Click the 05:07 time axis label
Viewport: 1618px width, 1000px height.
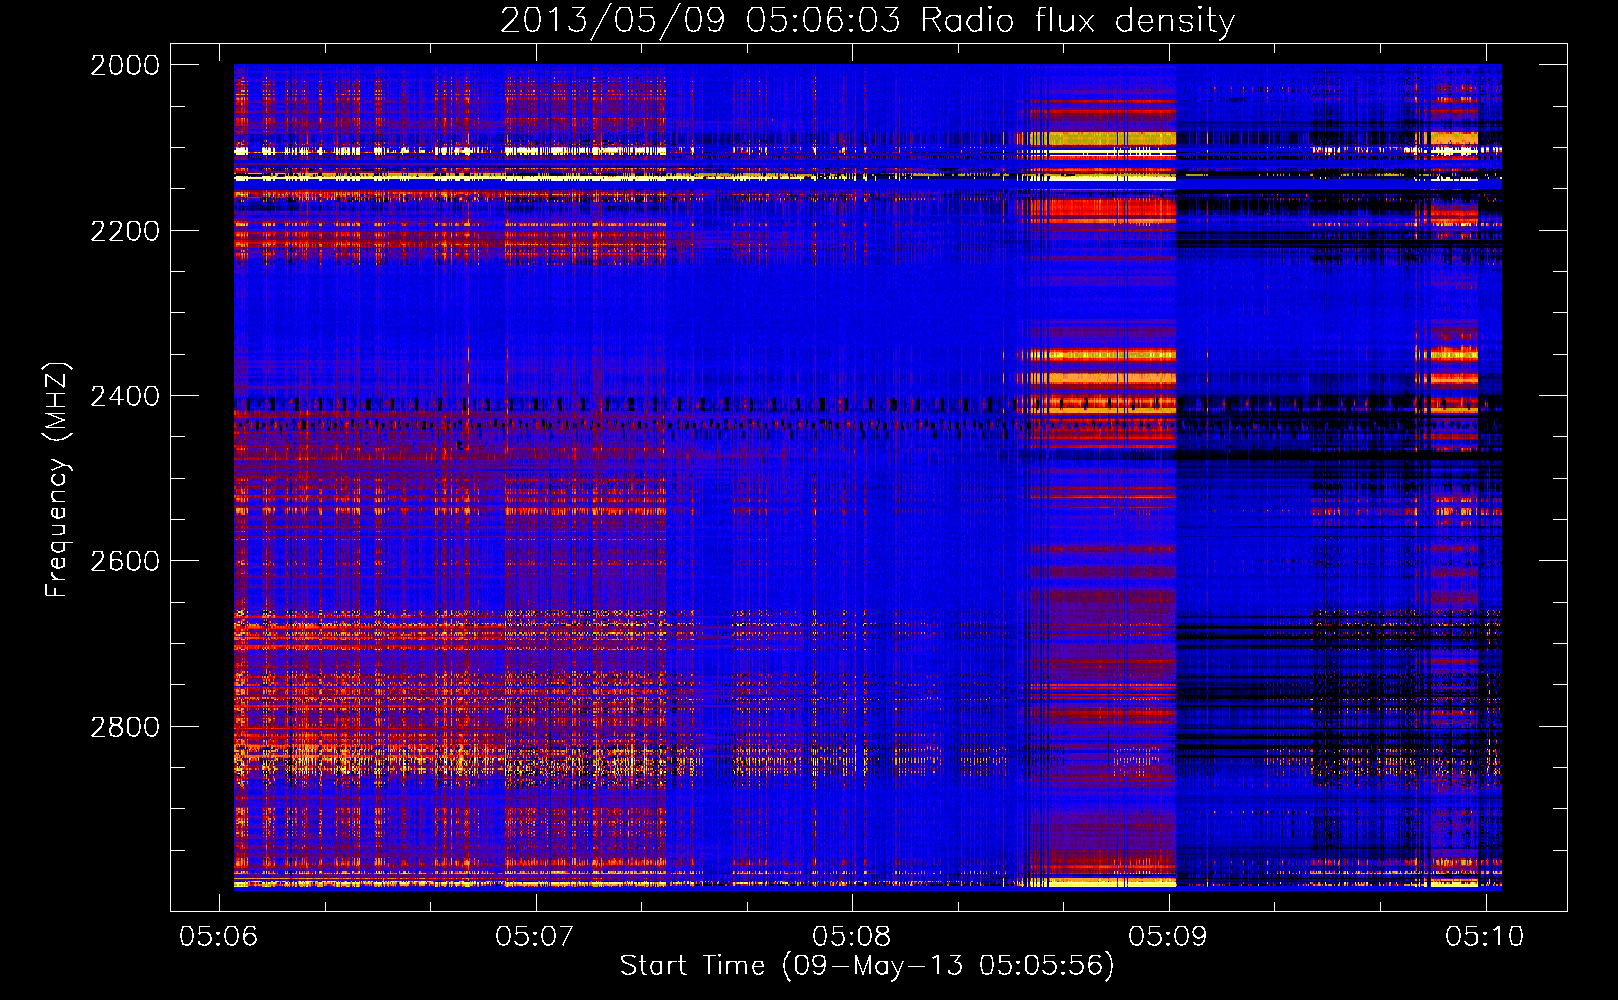535,936
